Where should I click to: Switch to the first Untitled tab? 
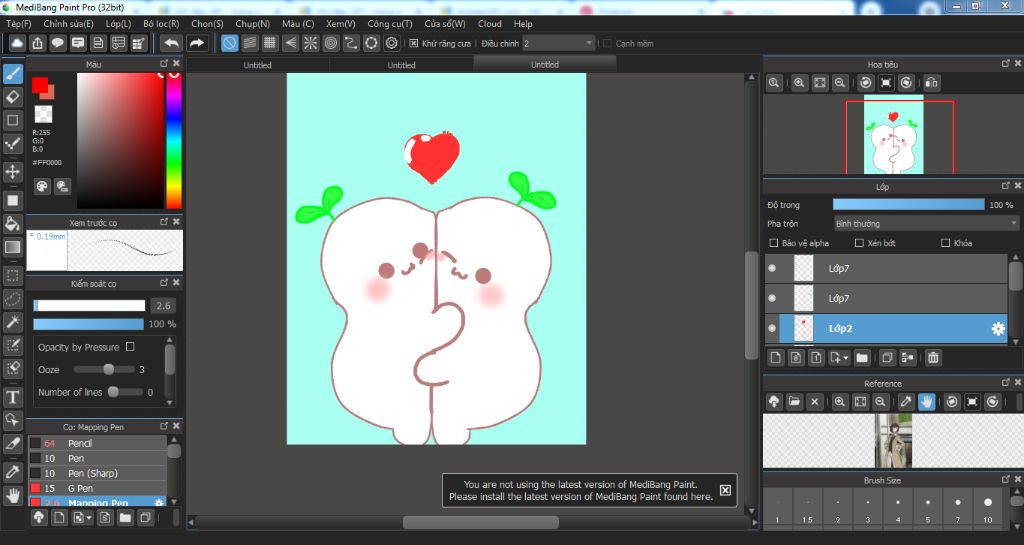pos(257,65)
